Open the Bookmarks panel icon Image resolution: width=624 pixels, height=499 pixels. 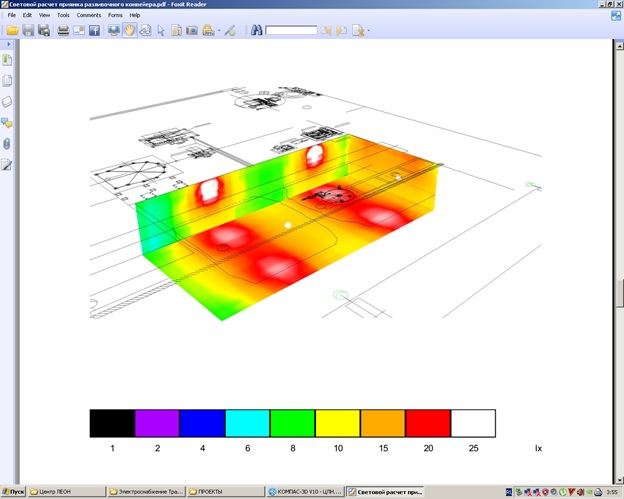click(7, 60)
